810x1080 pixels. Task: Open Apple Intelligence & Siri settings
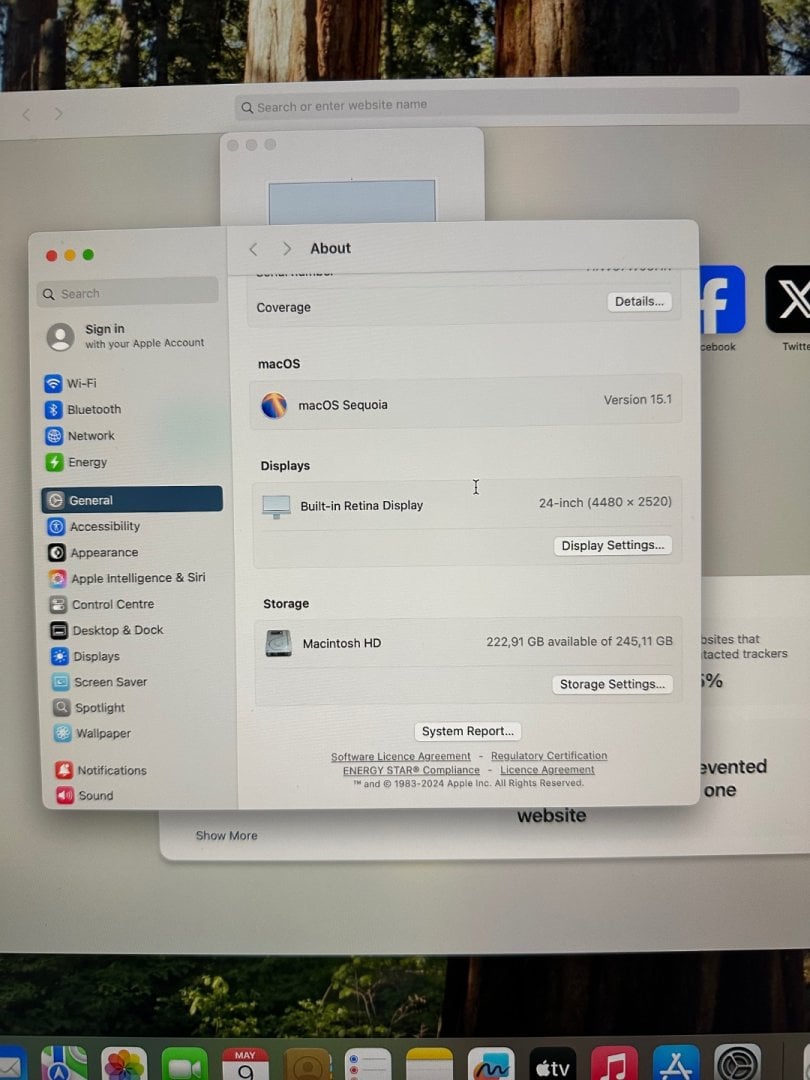(x=127, y=578)
